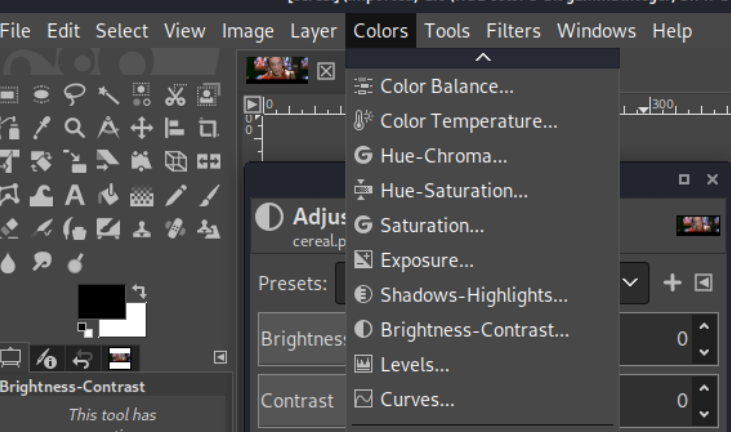Select the Pencil tool
Screen dimensions: 731x432
(175, 195)
